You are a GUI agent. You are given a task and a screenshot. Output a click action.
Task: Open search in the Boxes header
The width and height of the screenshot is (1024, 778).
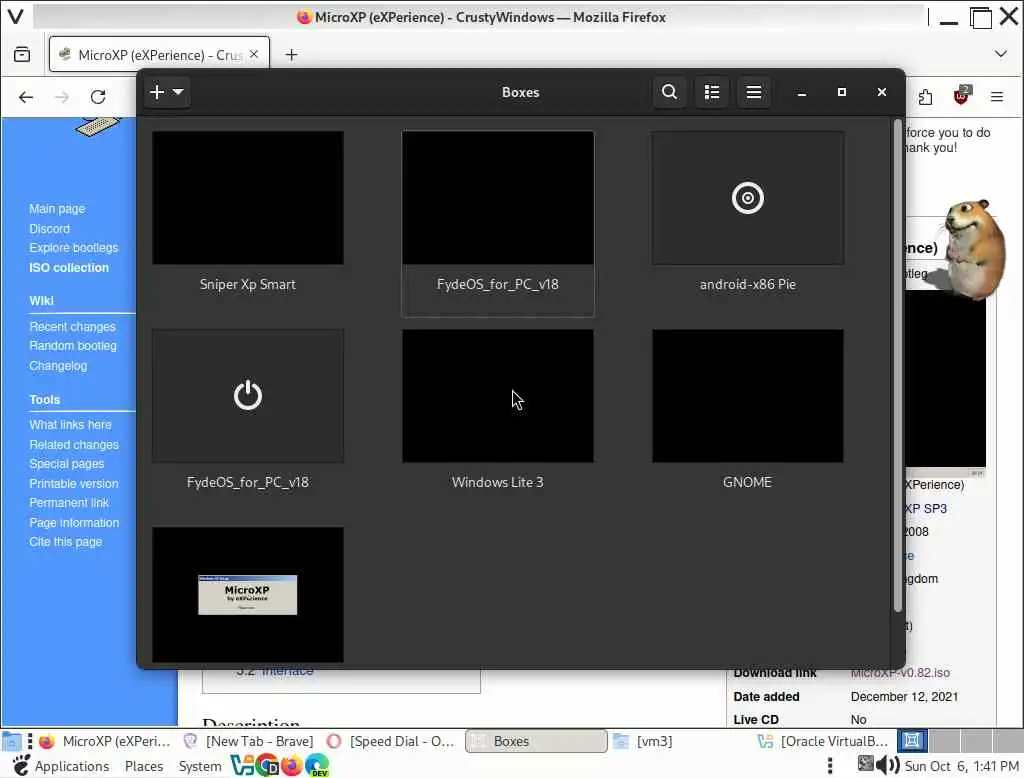(669, 92)
